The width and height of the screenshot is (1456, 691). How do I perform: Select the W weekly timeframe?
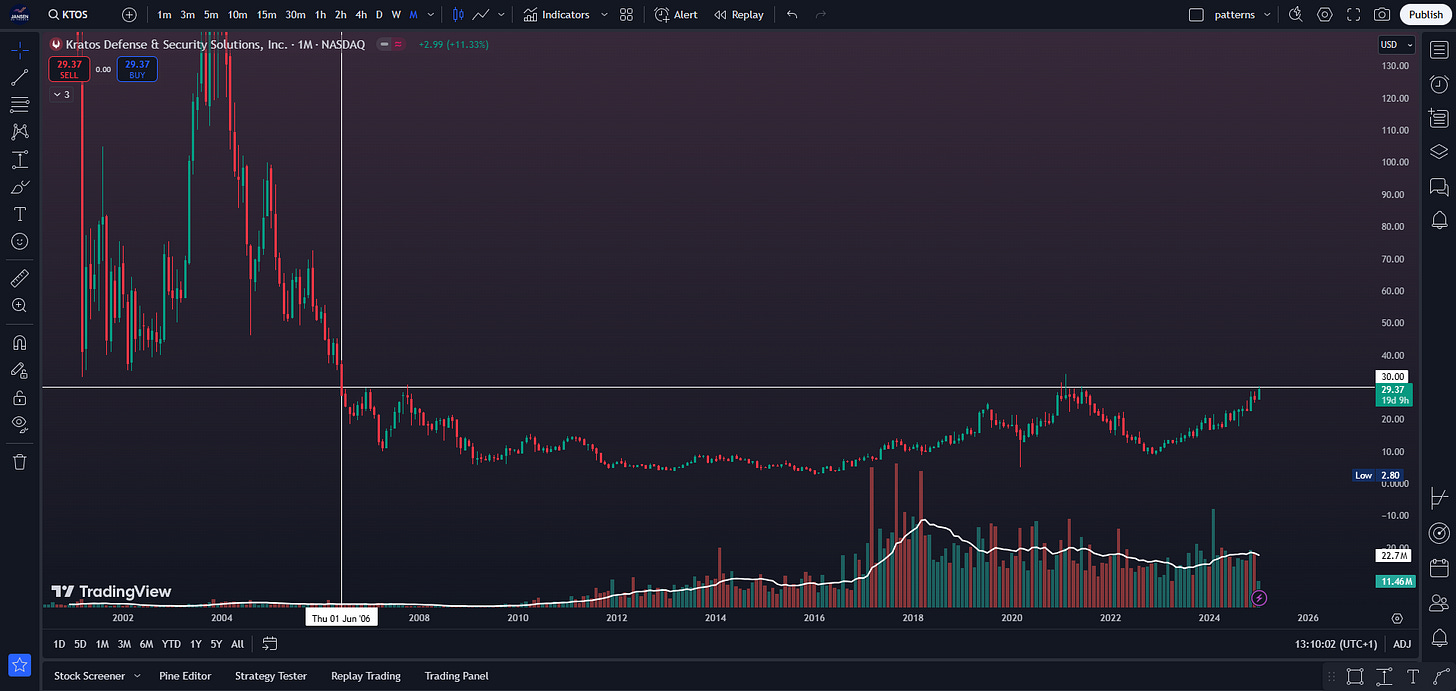(x=396, y=15)
